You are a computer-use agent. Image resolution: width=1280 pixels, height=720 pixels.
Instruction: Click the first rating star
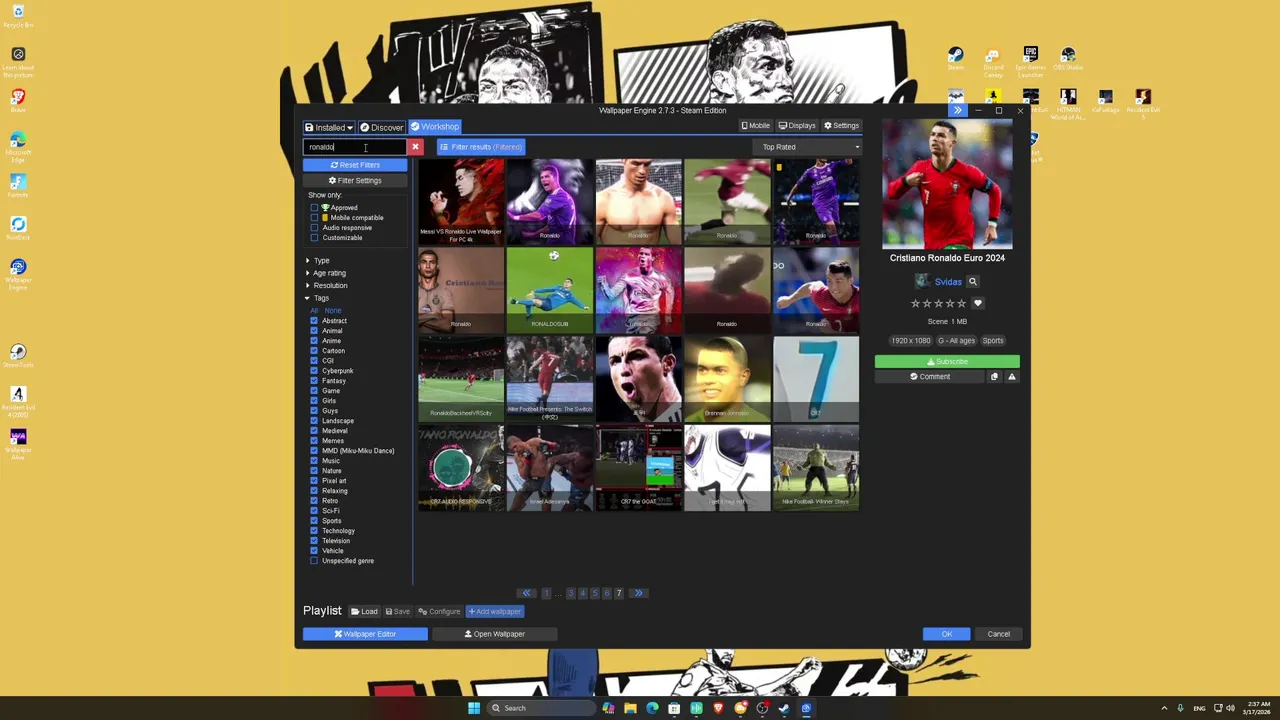tap(915, 303)
